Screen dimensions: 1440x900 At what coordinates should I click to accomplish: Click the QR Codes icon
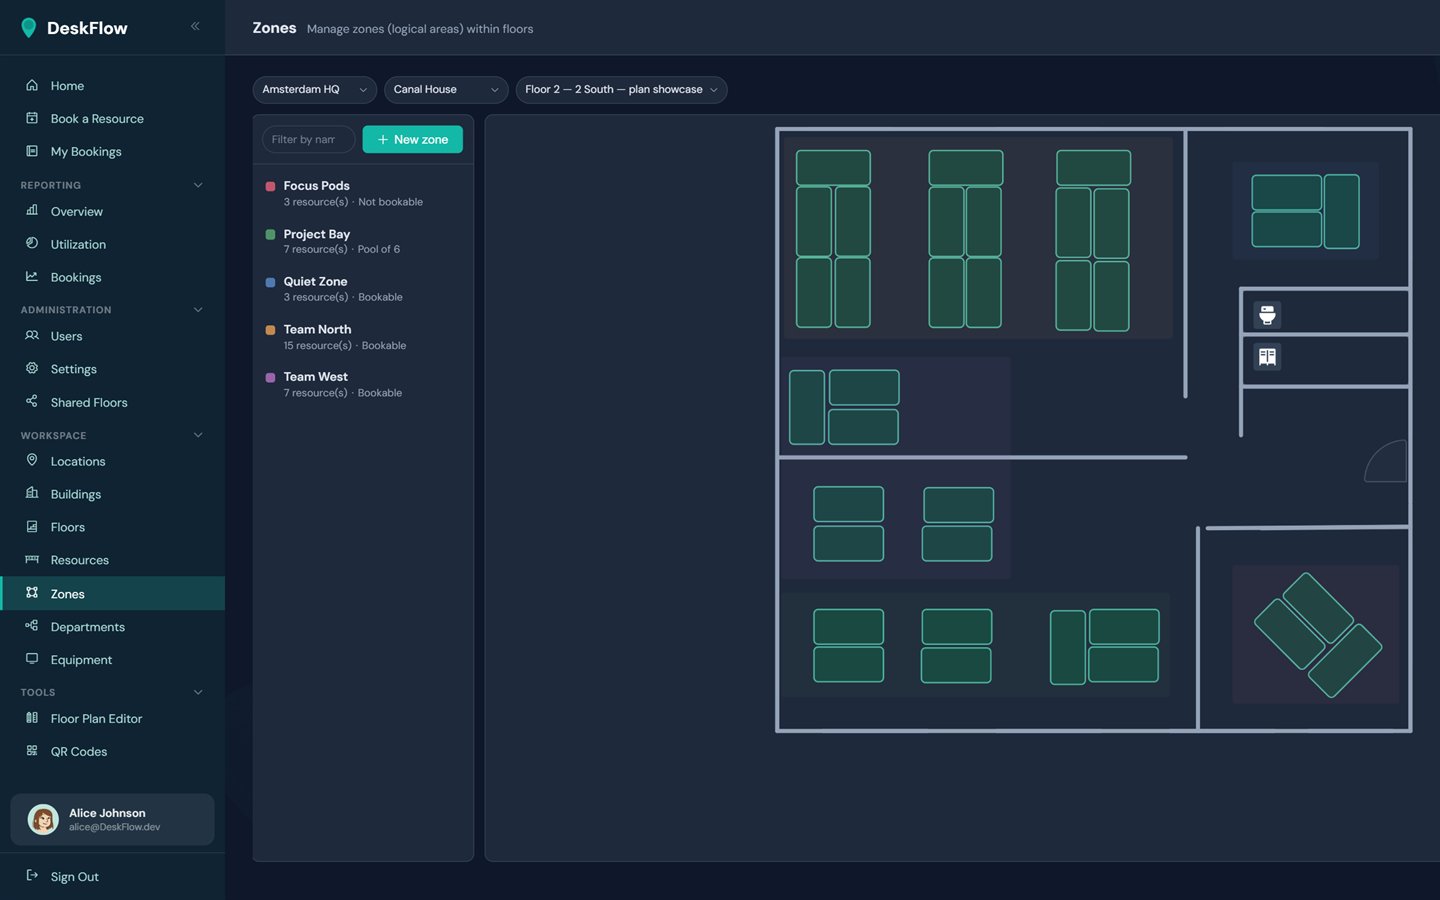coord(32,751)
